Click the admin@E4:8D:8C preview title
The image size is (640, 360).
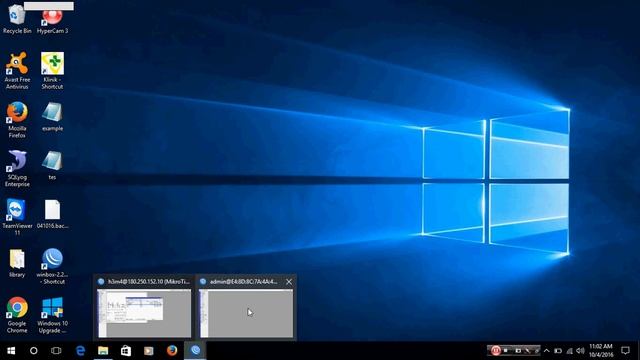point(243,282)
